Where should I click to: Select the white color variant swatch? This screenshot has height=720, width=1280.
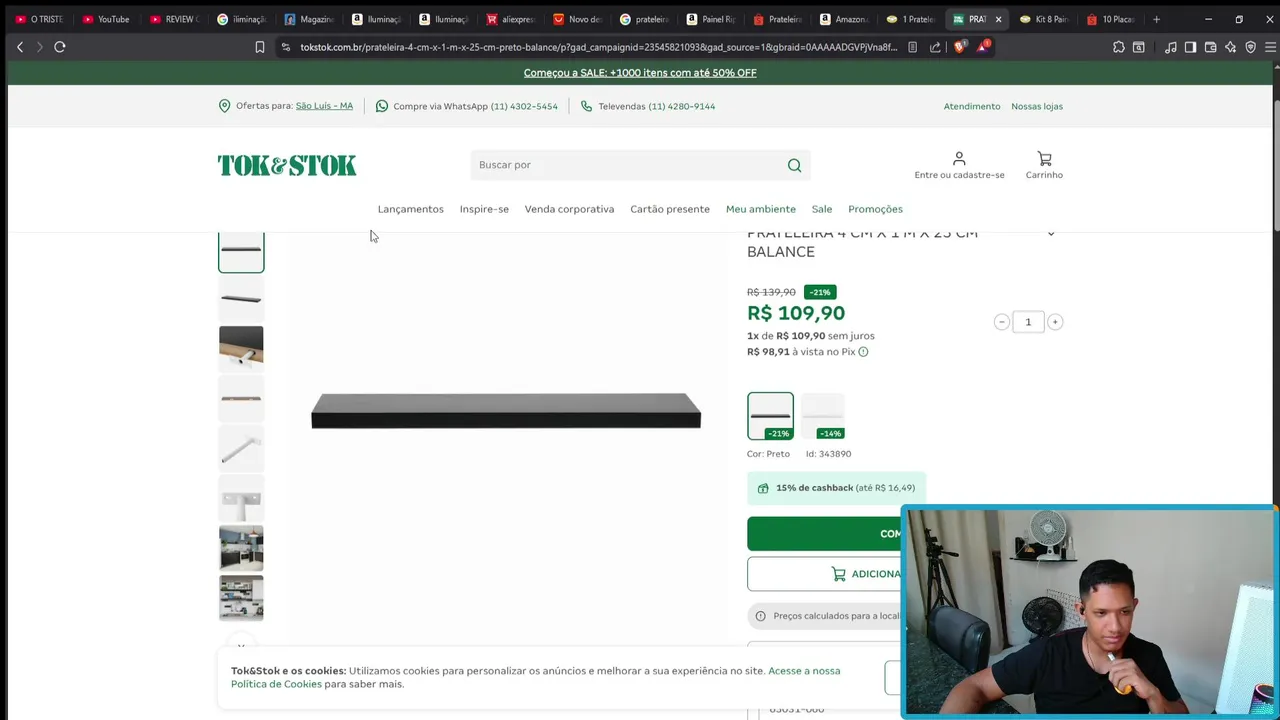pos(823,416)
